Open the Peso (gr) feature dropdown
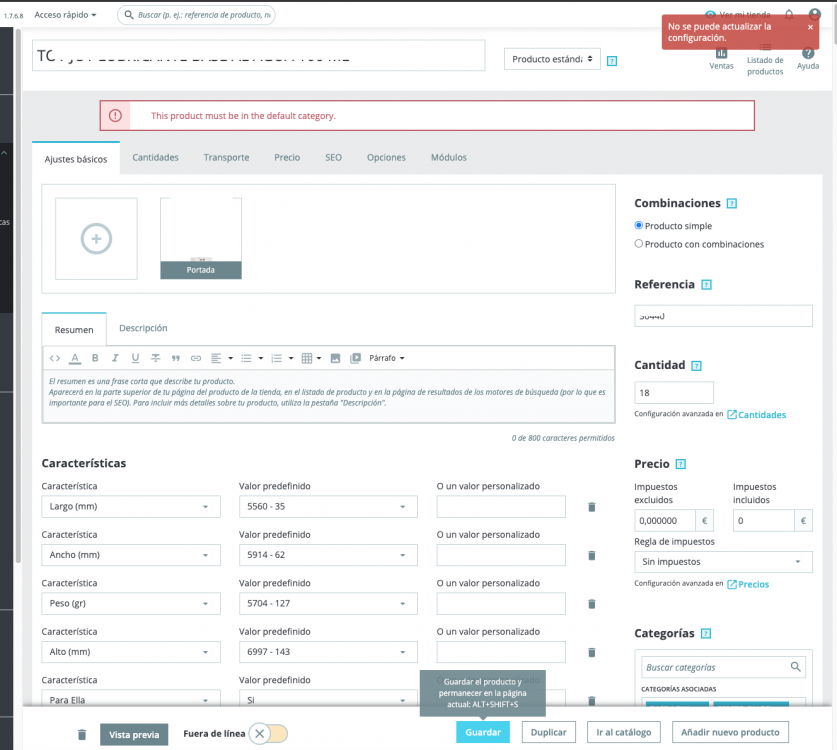 coord(131,604)
